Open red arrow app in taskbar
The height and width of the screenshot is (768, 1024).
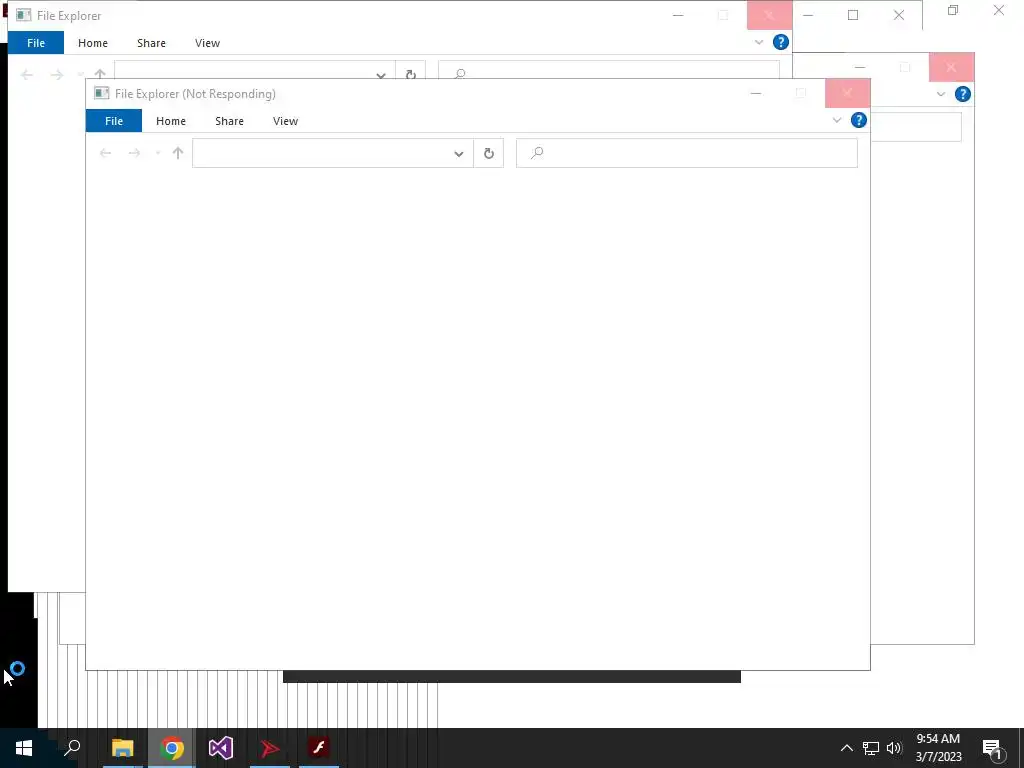point(270,748)
